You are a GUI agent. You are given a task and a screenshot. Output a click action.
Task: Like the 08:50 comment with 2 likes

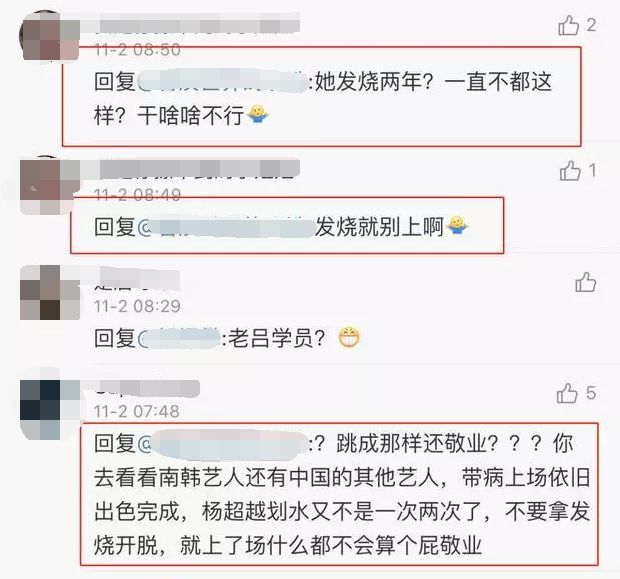click(569, 26)
